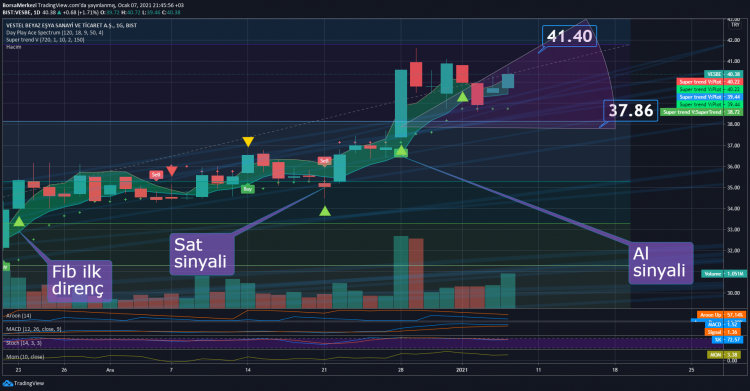The height and width of the screenshot is (391, 750).
Task: Click the yellow down-triangle marker above candle
Action: pyautogui.click(x=248, y=142)
